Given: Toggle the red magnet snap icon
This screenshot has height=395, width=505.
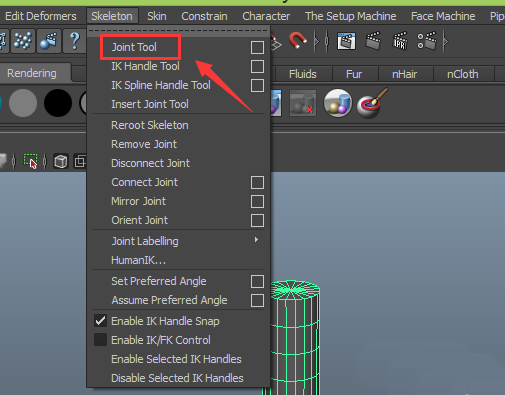Looking at the screenshot, I should click(x=298, y=40).
